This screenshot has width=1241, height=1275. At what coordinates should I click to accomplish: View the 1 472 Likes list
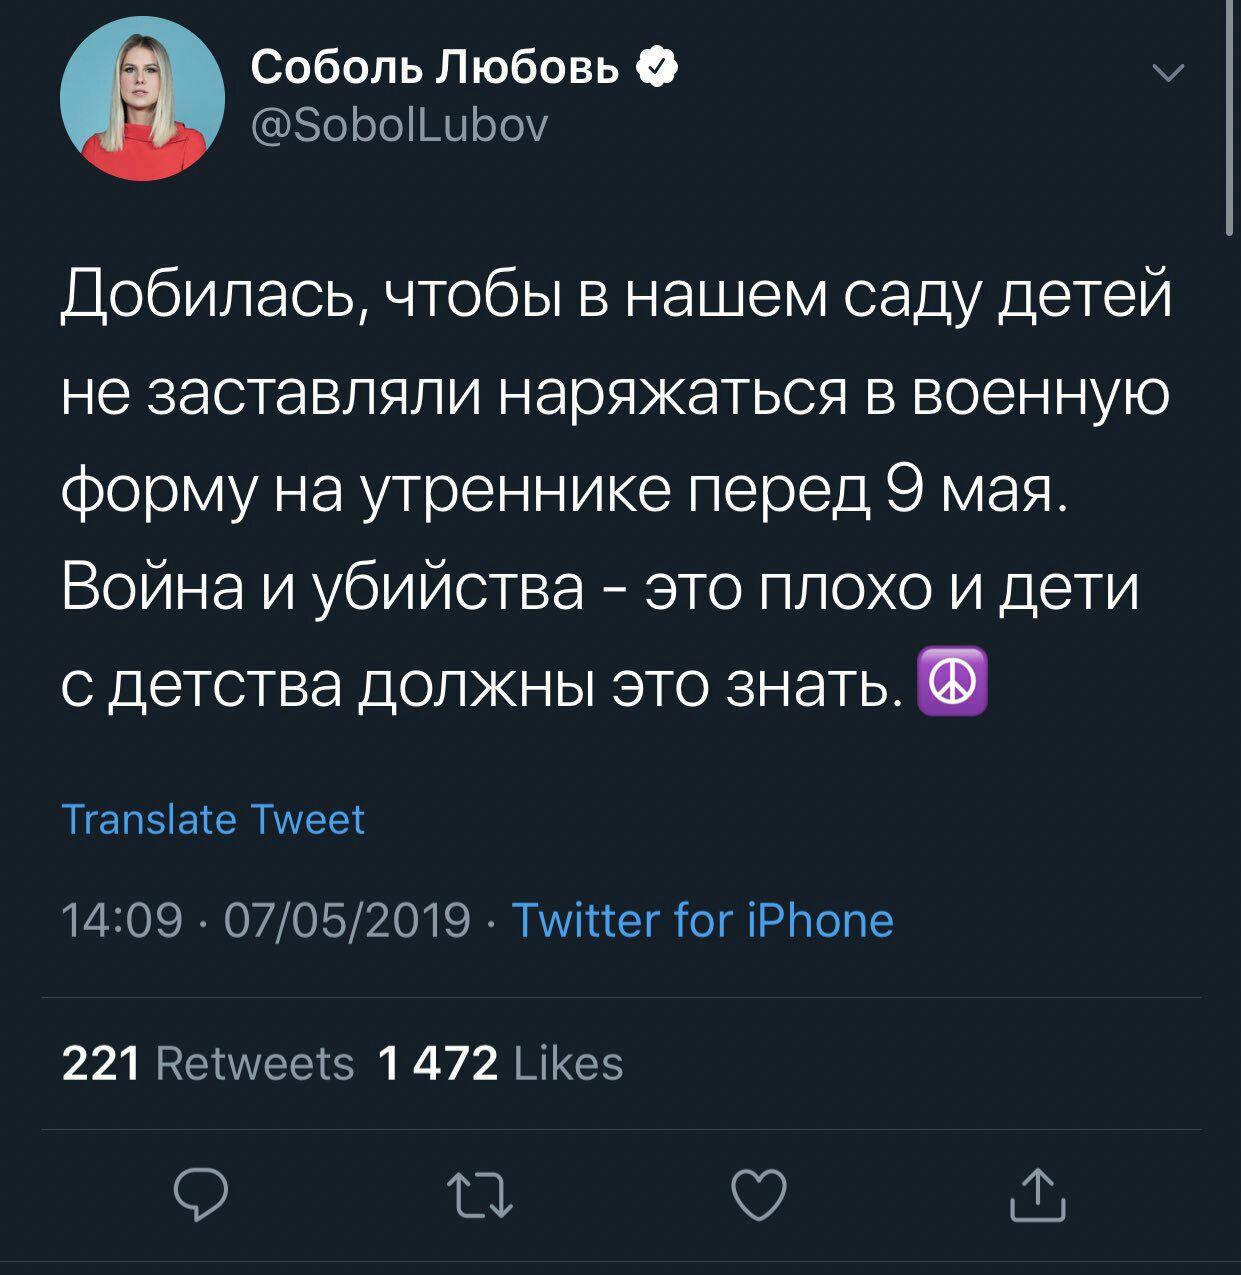[500, 1063]
